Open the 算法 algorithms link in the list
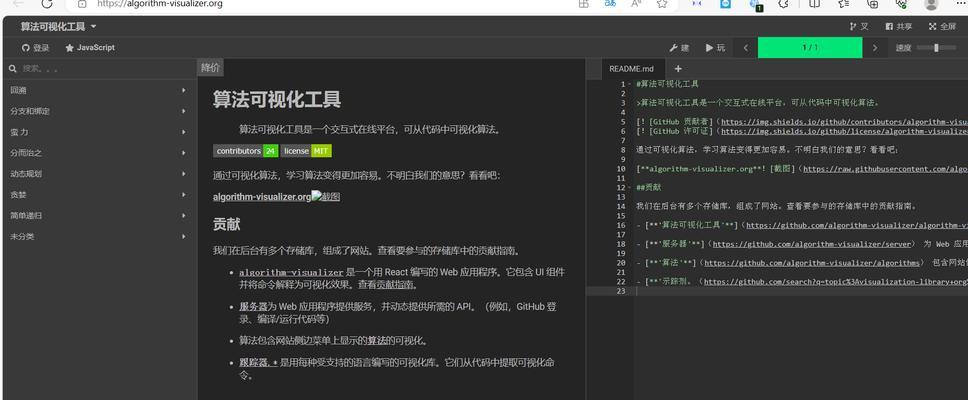 point(377,340)
